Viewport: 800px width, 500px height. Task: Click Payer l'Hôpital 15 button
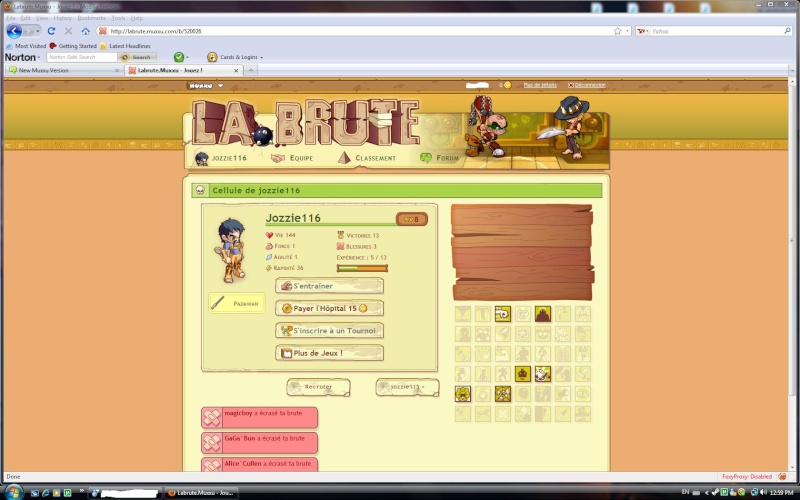click(x=330, y=308)
